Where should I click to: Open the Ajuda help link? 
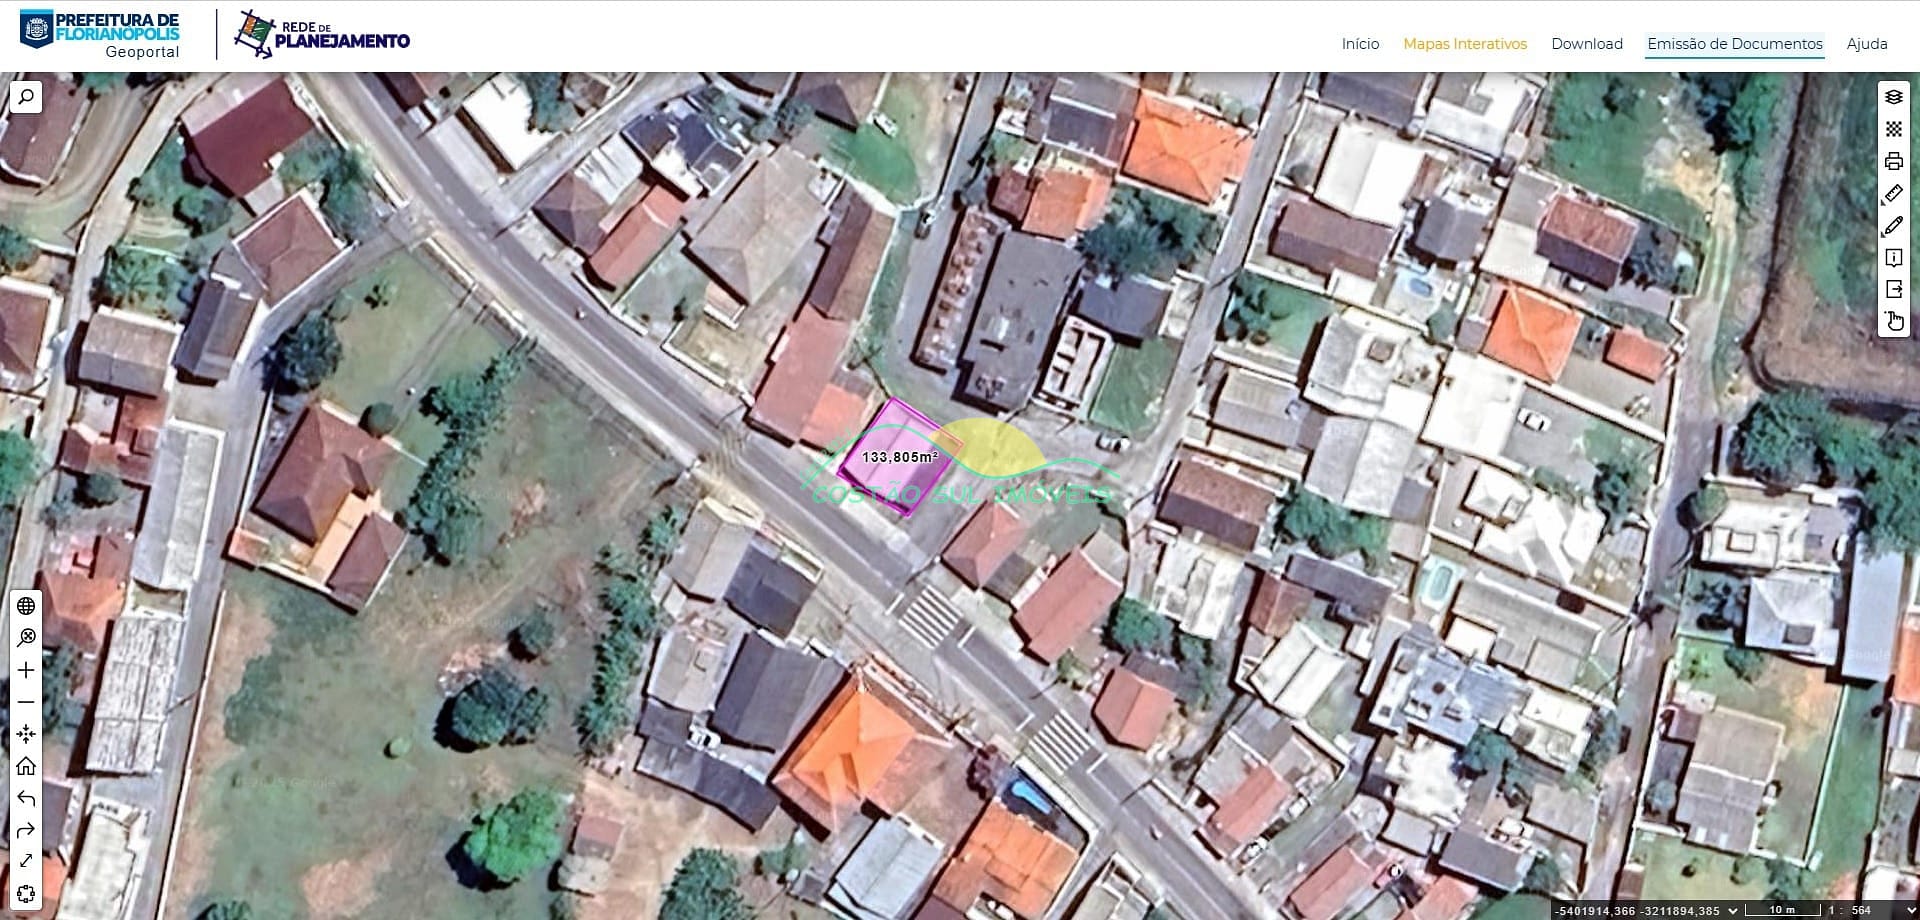click(1866, 44)
